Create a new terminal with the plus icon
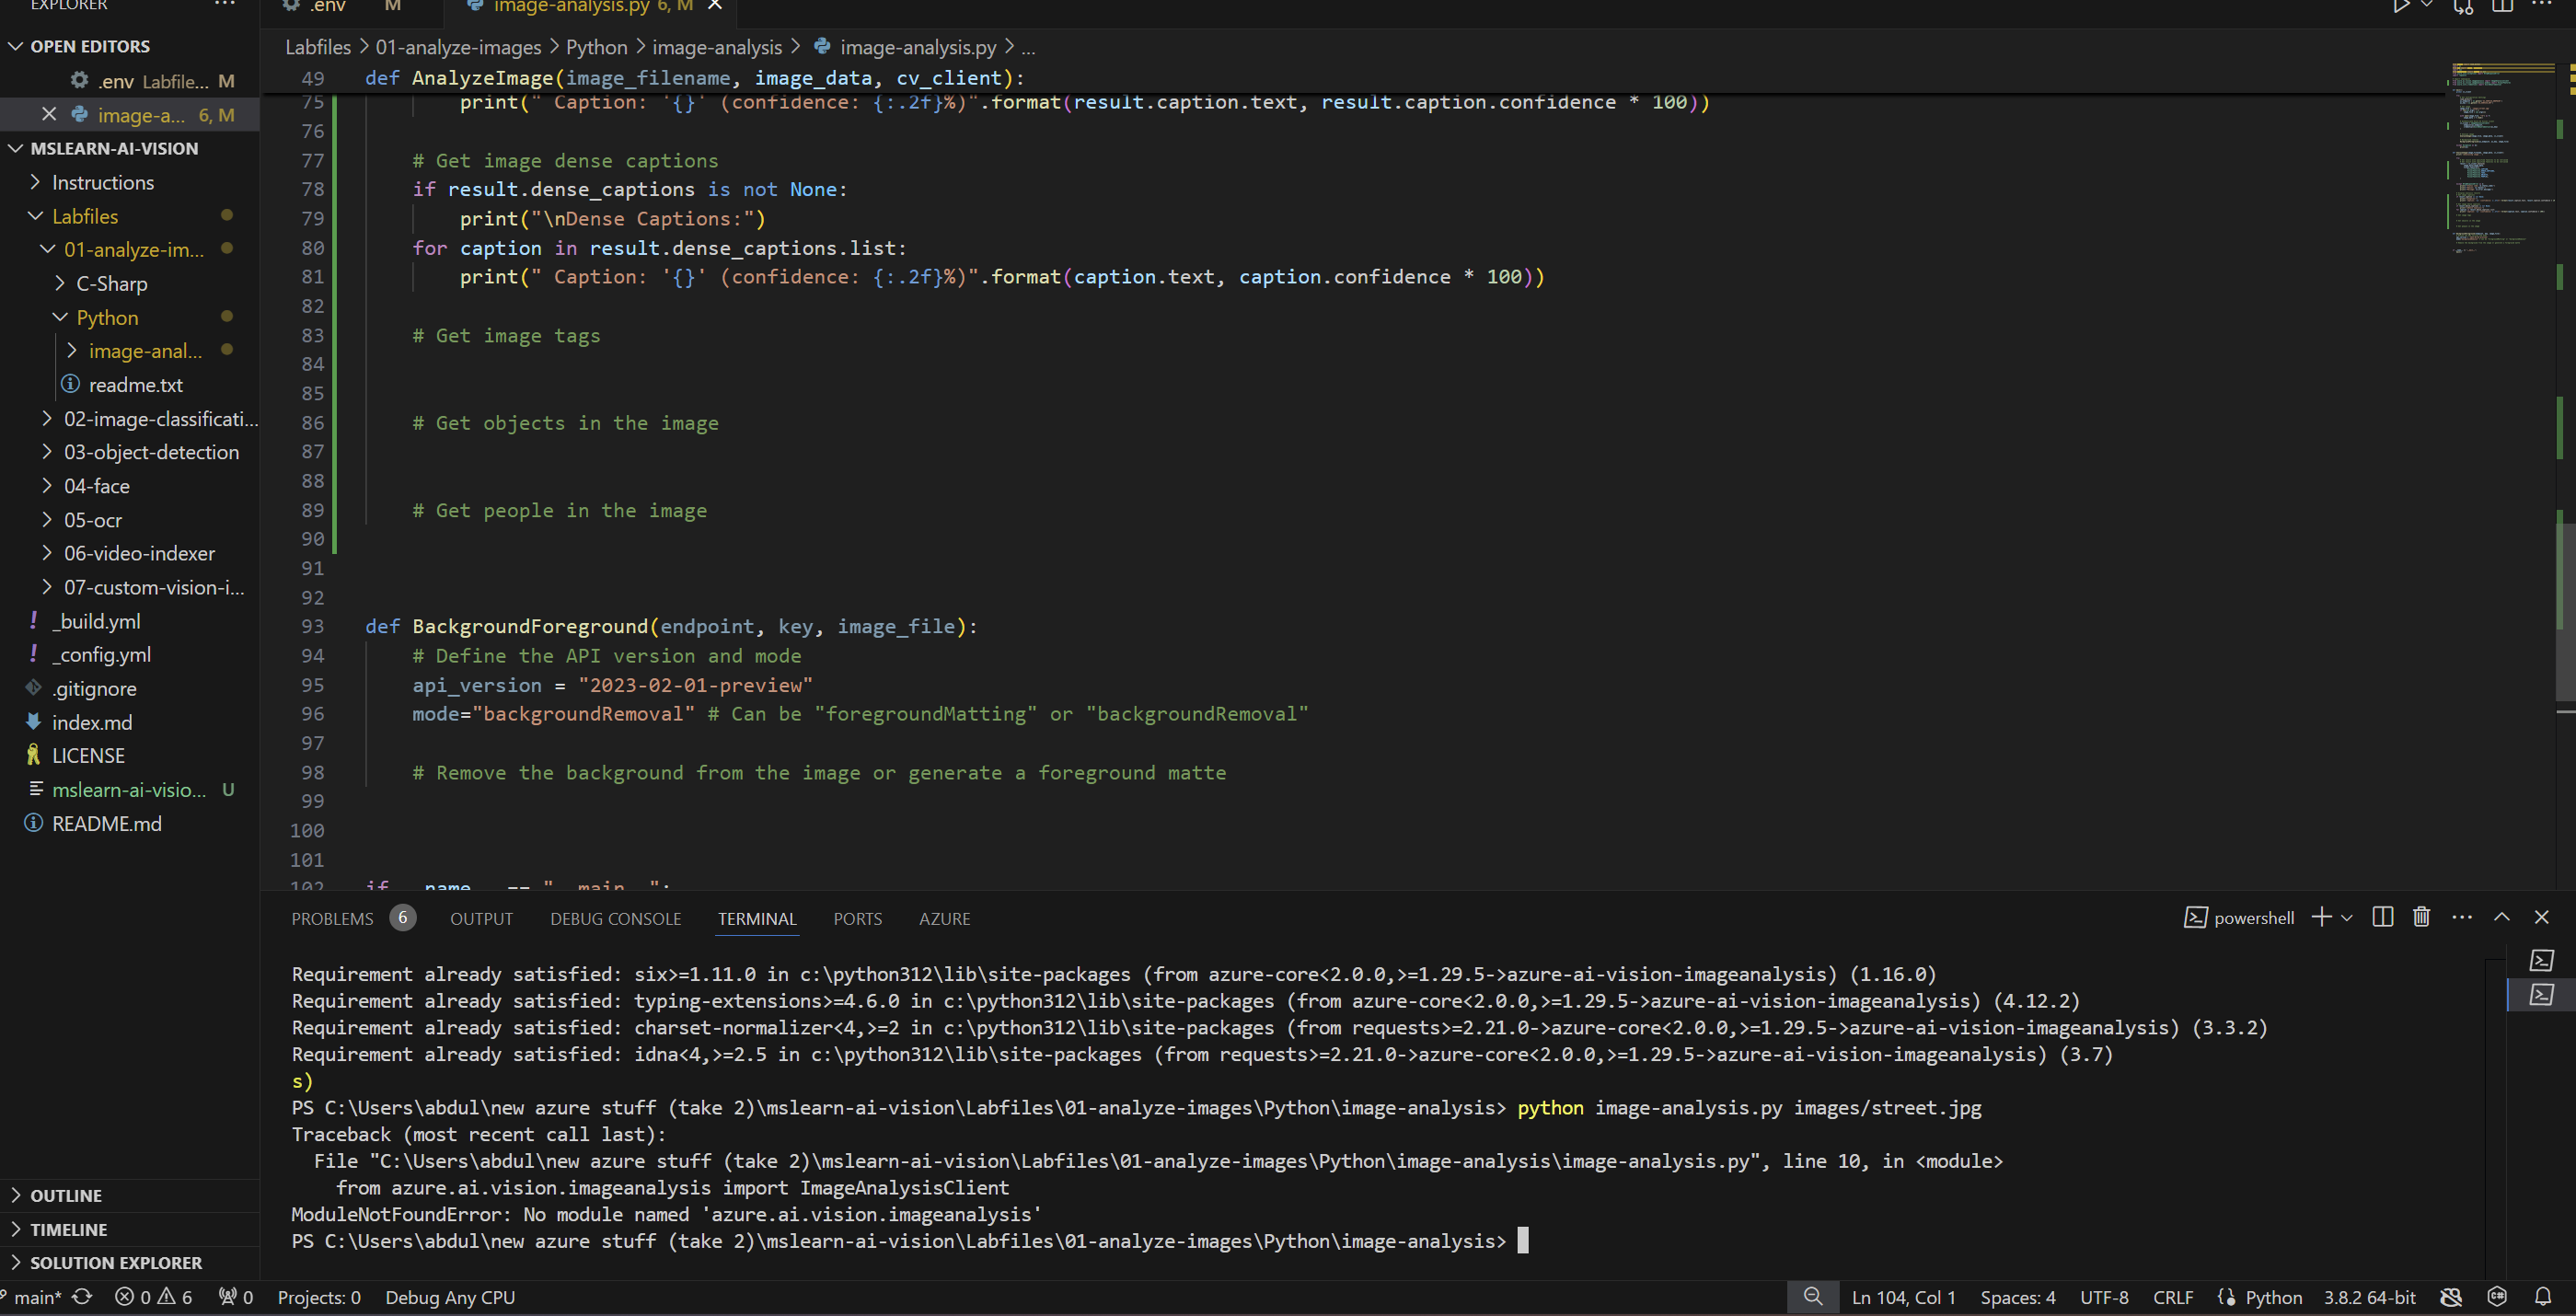Image resolution: width=2576 pixels, height=1316 pixels. (x=2321, y=917)
